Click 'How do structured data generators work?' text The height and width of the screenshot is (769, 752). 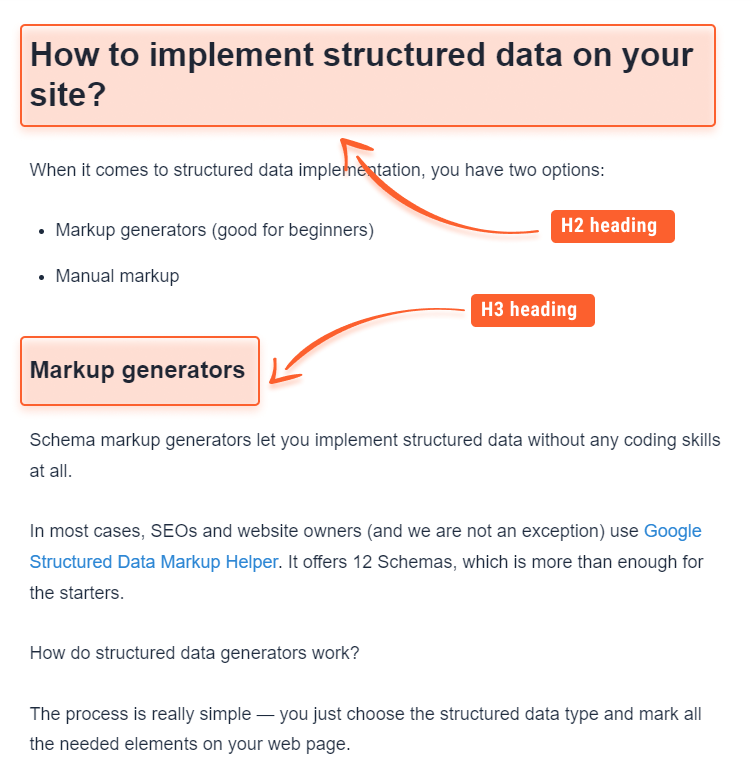(194, 653)
